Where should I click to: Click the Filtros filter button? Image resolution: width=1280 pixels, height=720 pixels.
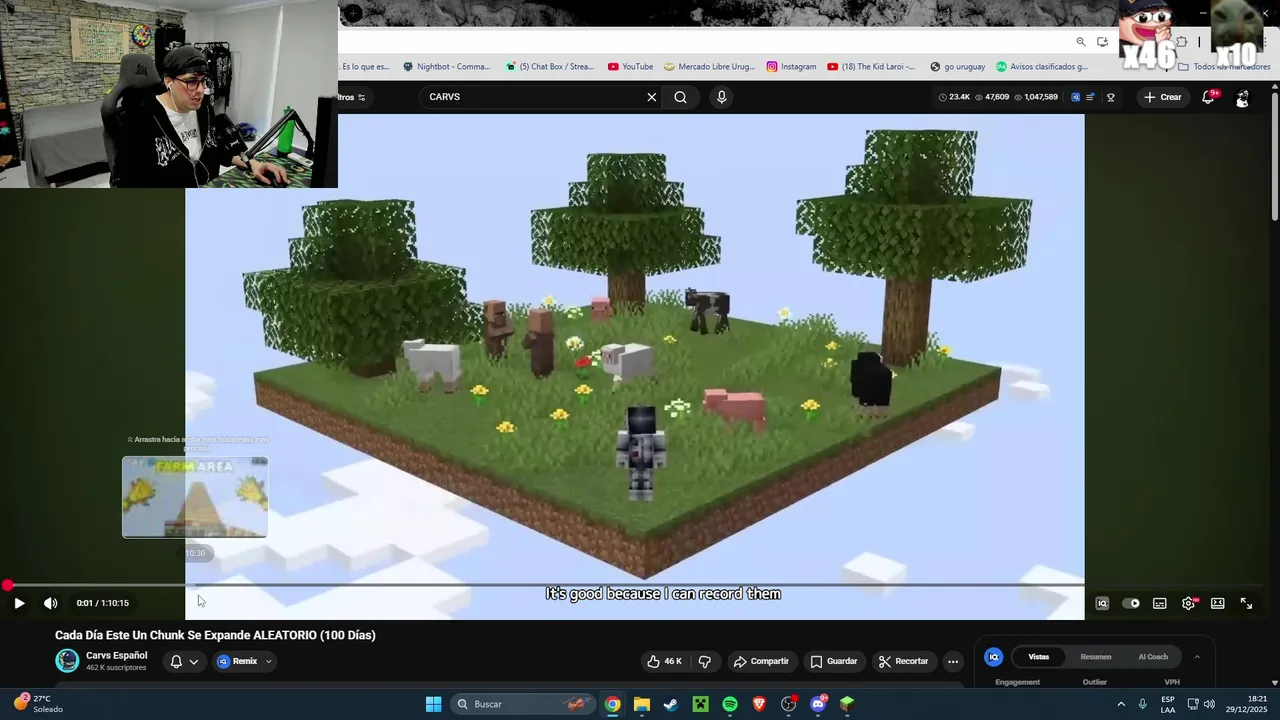(351, 97)
